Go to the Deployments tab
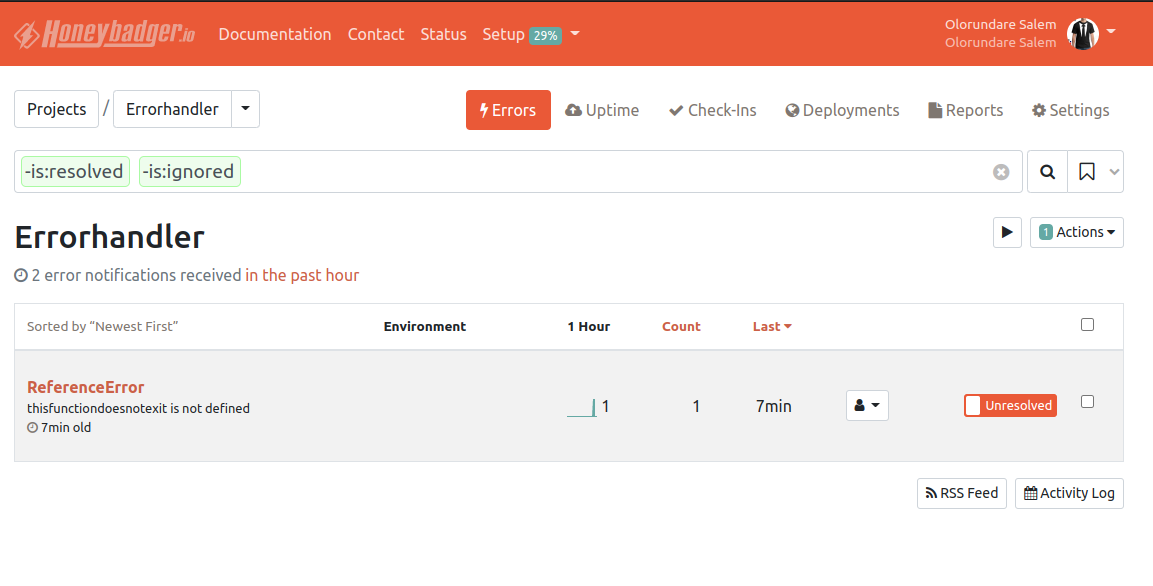1153x586 pixels. 842,110
